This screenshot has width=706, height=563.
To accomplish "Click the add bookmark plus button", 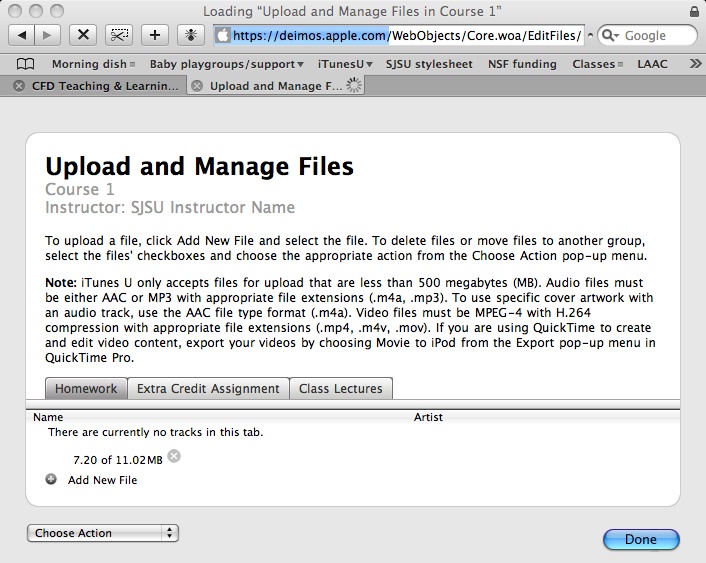I will coord(154,35).
